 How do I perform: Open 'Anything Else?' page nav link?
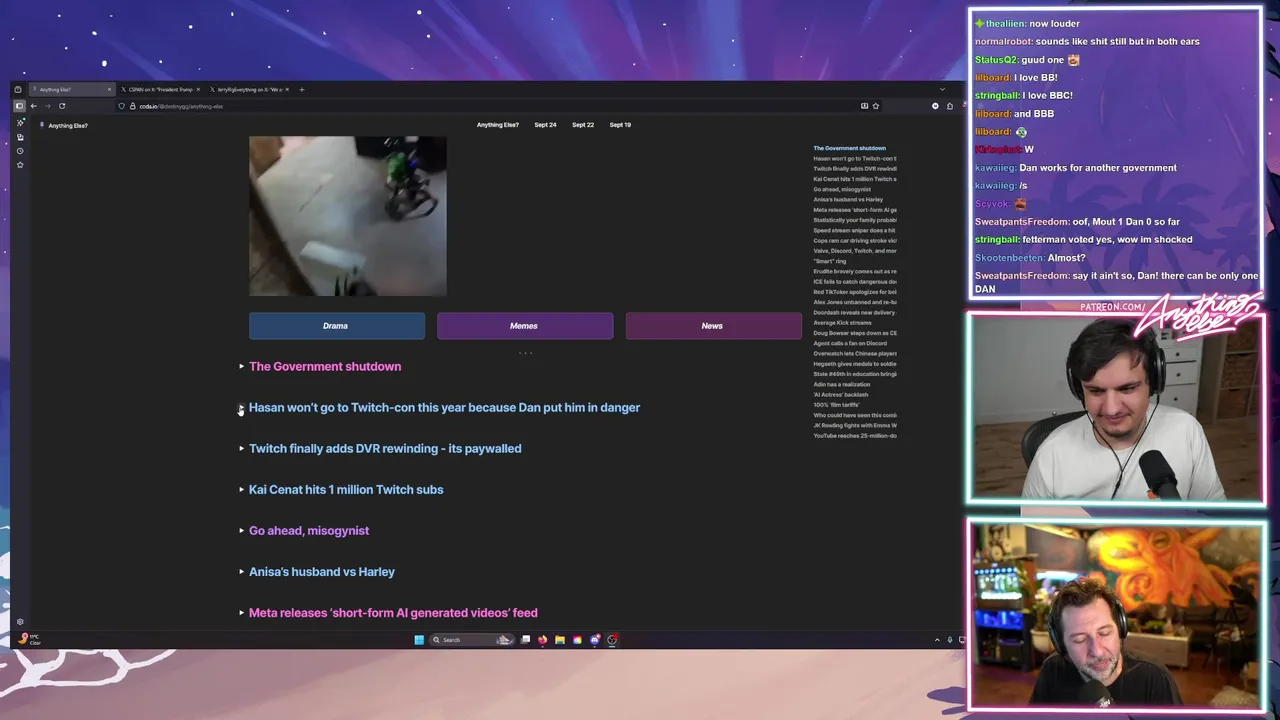coord(497,125)
